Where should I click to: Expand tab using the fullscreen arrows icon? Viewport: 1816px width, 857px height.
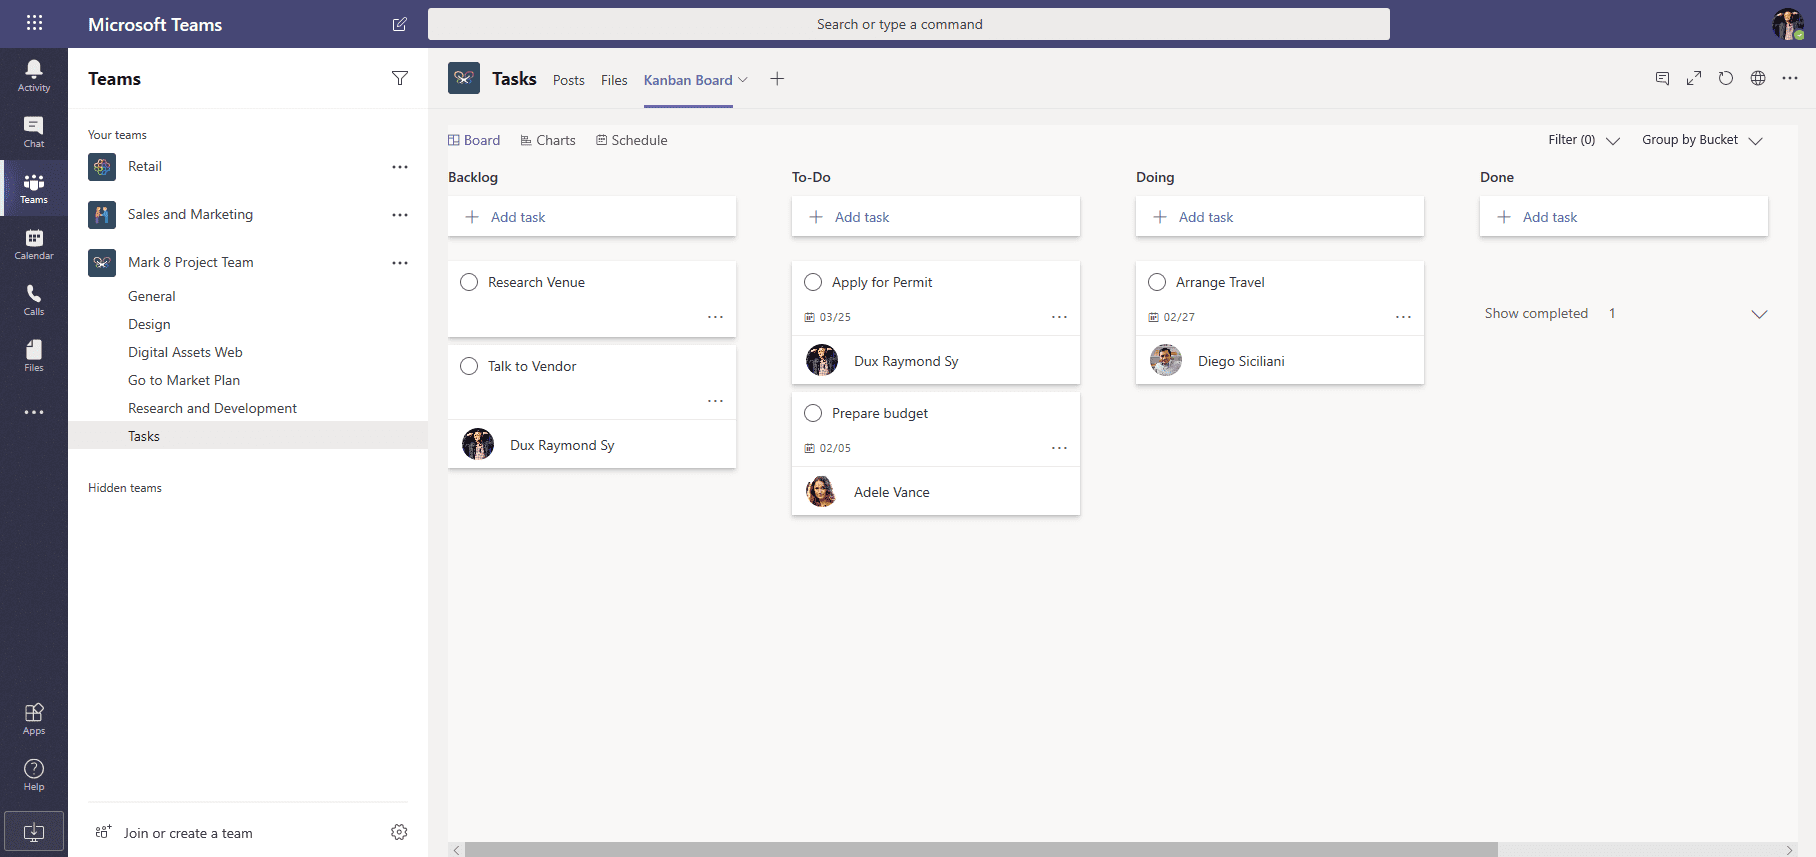[1694, 78]
